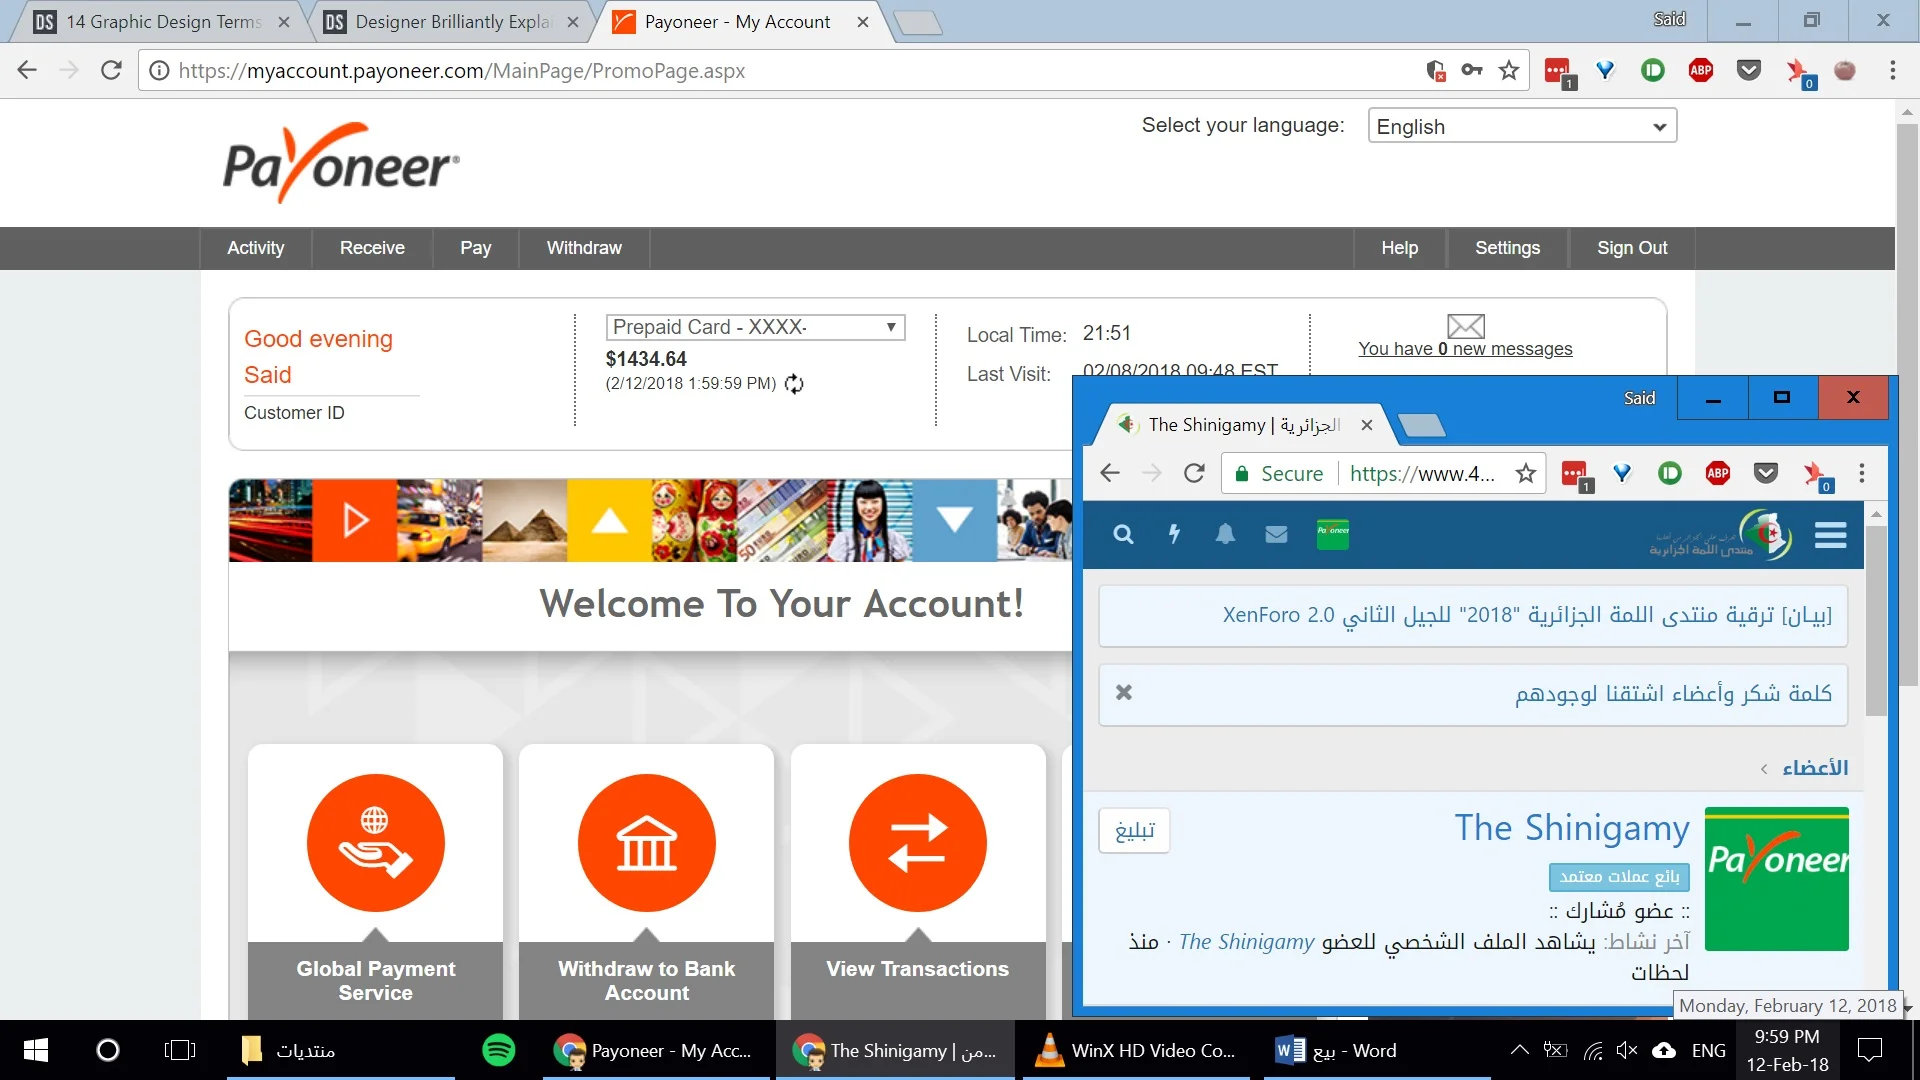The image size is (1920, 1080).
Task: Click the forum search magnifier icon
Action: [1123, 534]
